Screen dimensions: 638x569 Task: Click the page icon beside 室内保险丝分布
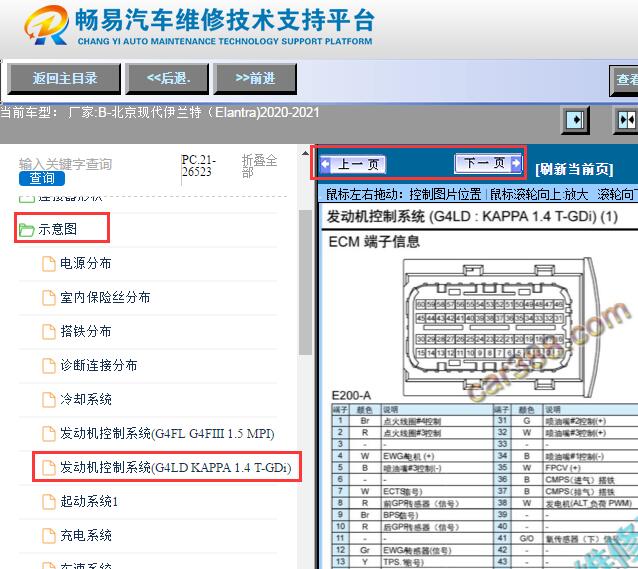pyautogui.click(x=49, y=298)
